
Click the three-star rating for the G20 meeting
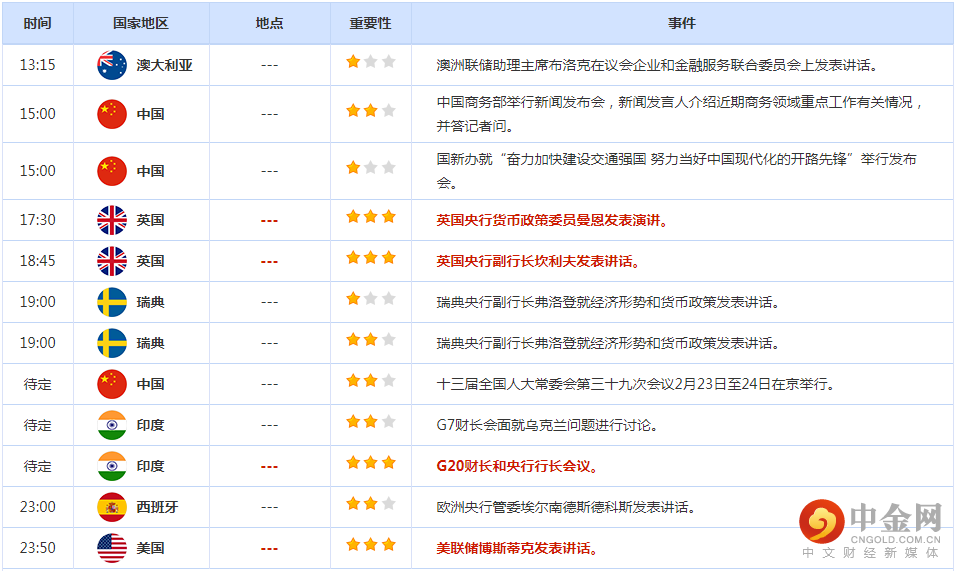tap(370, 464)
